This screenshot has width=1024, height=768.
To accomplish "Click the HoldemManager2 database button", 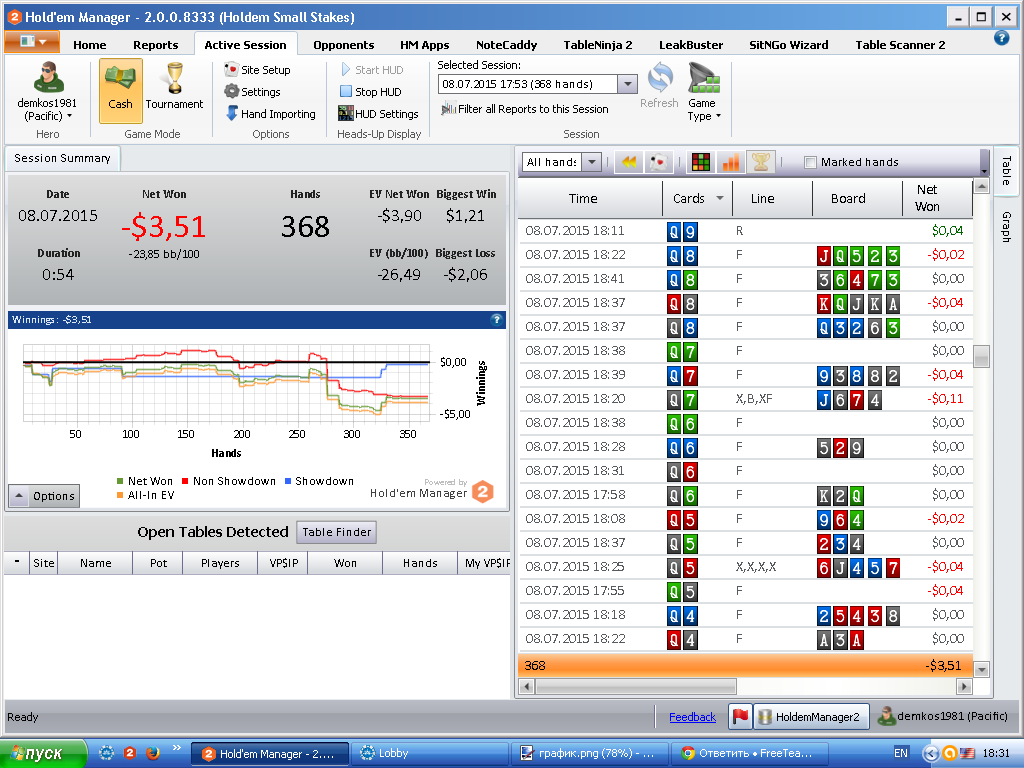I will pyautogui.click(x=811, y=716).
